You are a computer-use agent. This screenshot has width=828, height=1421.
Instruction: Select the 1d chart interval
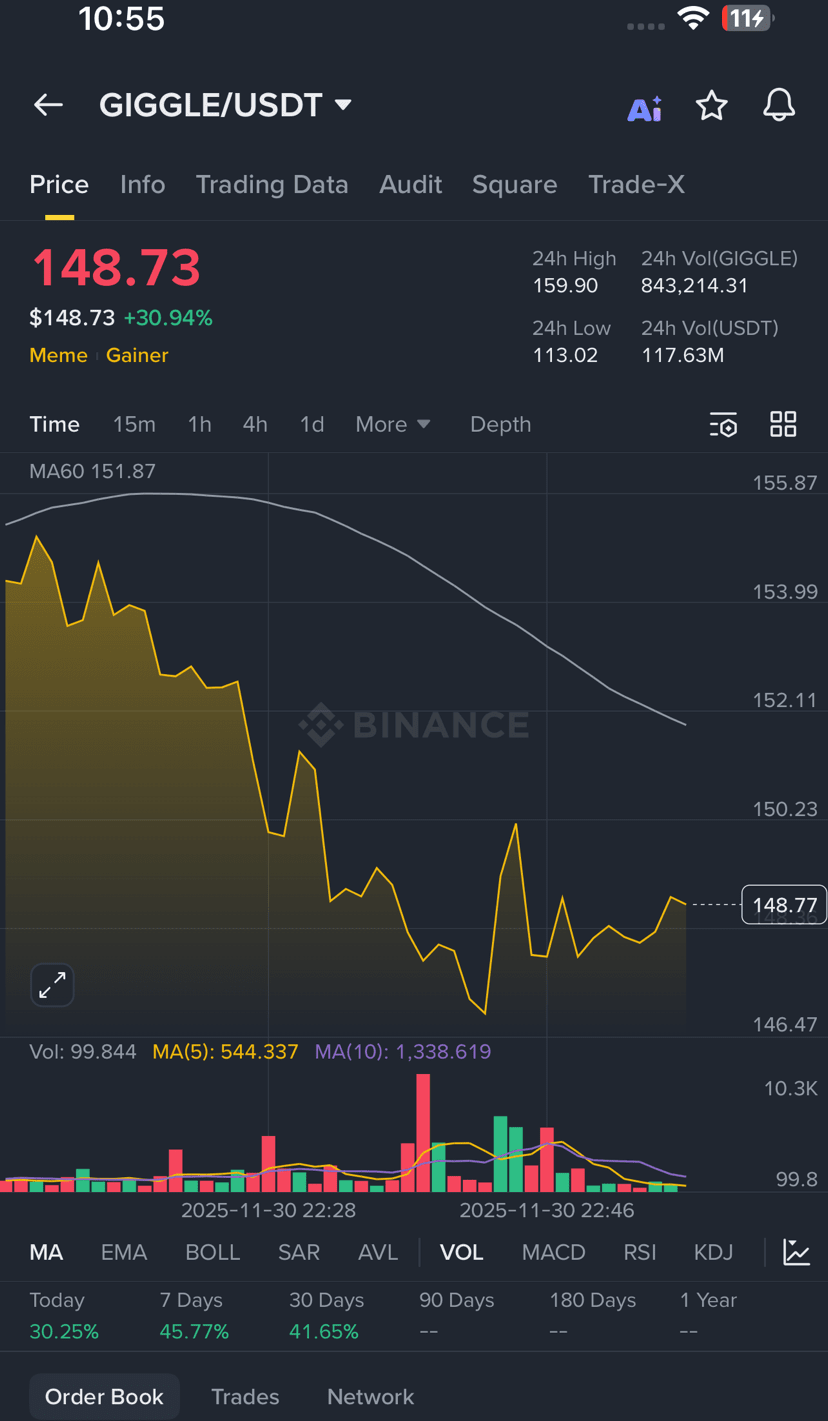(312, 424)
